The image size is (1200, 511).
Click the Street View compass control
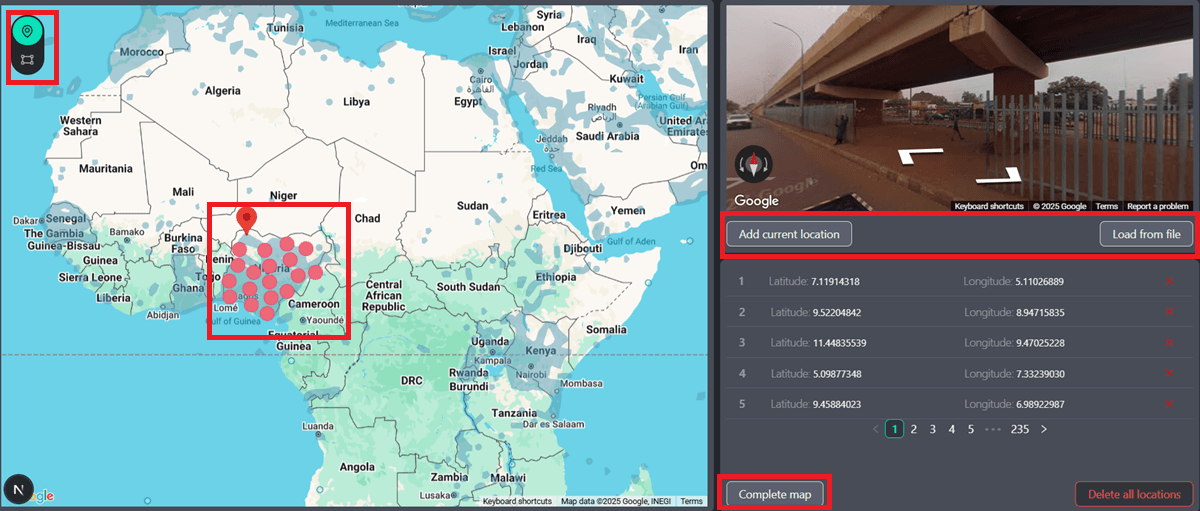(754, 165)
